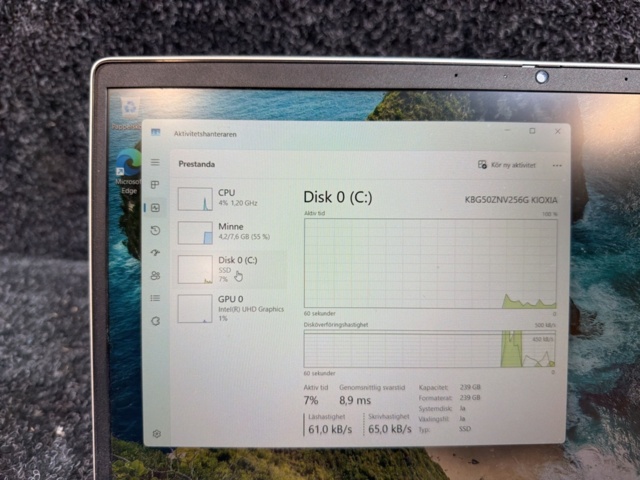Minimize the Aktivitetshanteraren window
The width and height of the screenshot is (640, 480).
coord(507,131)
